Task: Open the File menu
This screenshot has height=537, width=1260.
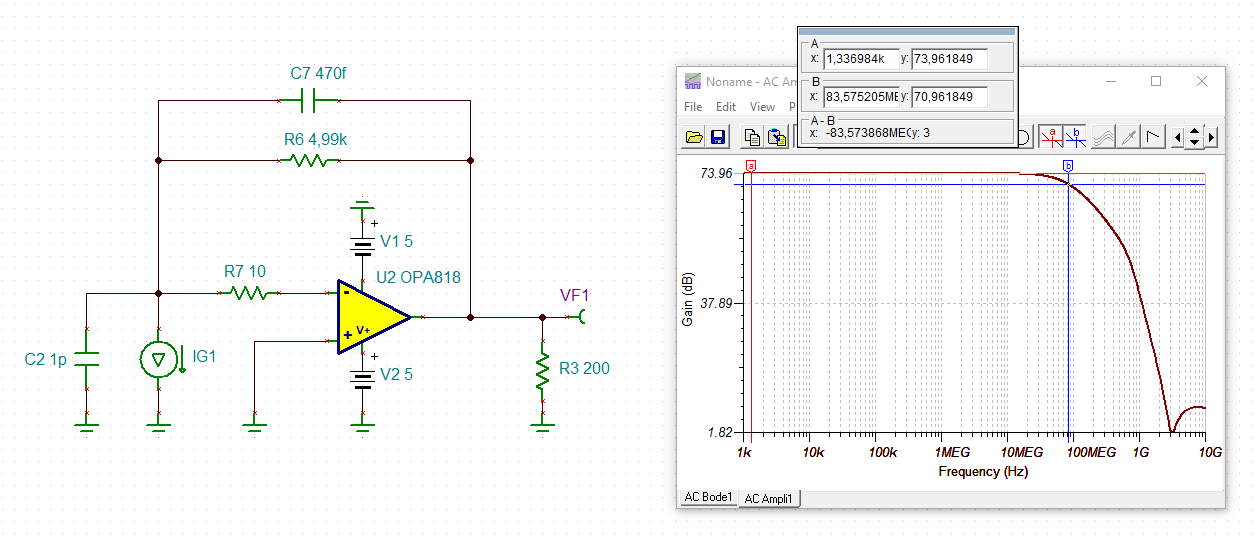Action: [693, 106]
